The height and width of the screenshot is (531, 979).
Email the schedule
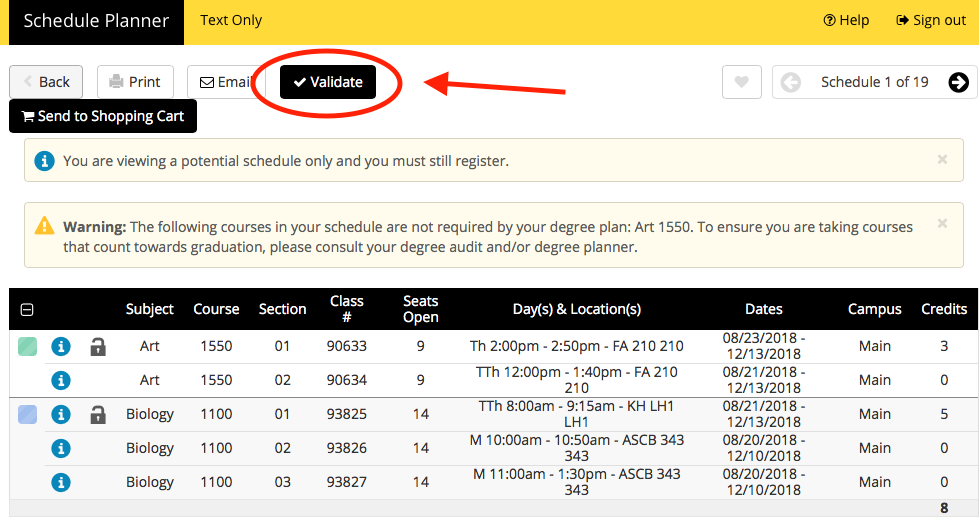click(x=225, y=82)
